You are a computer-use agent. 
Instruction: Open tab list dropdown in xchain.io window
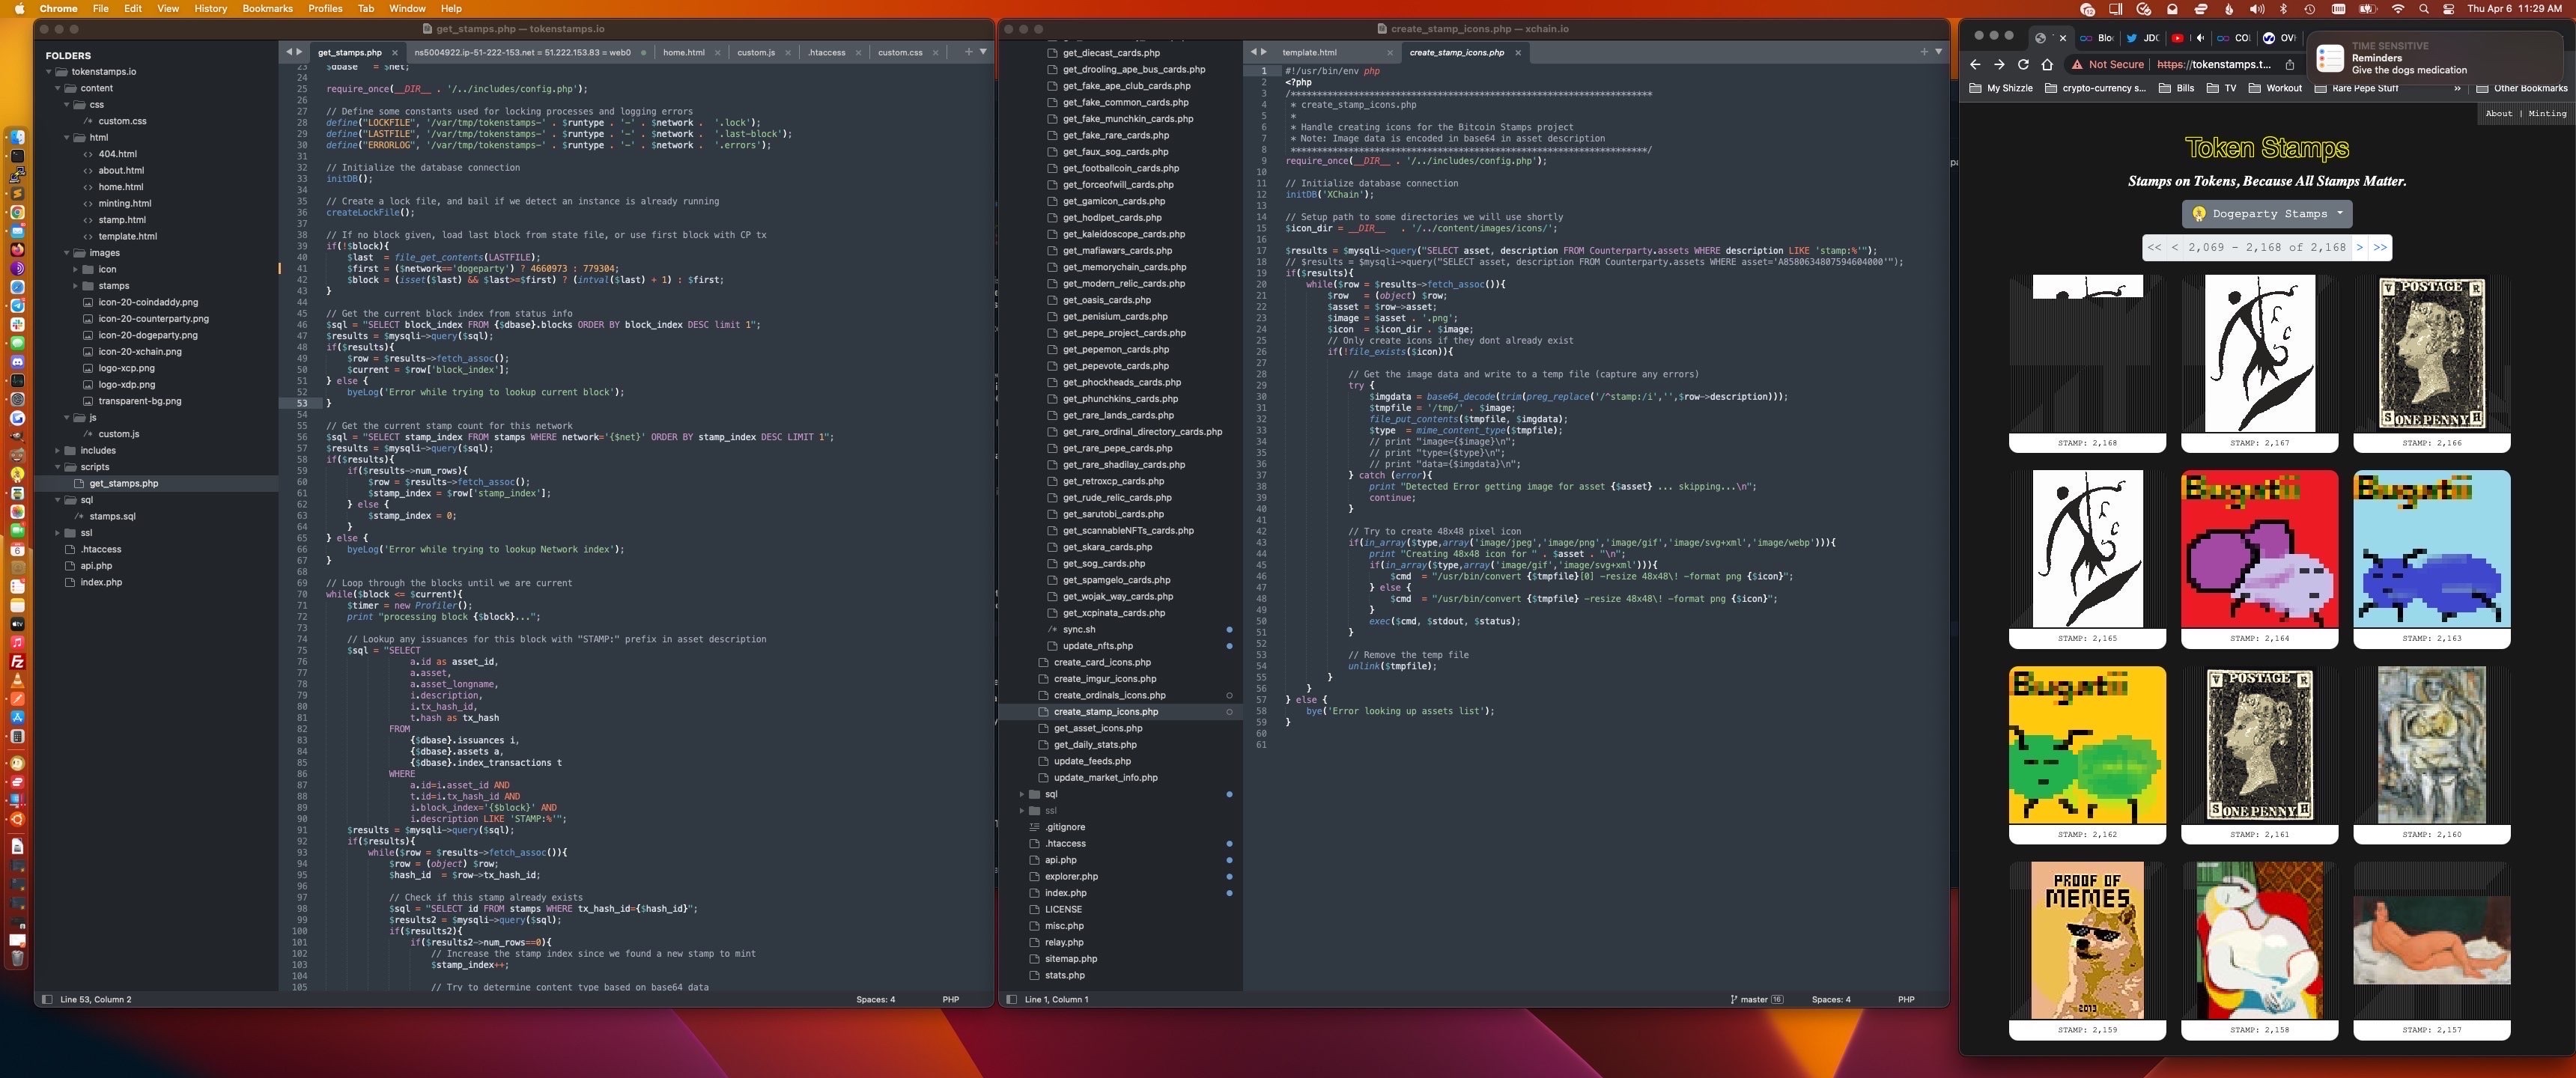pyautogui.click(x=1938, y=52)
